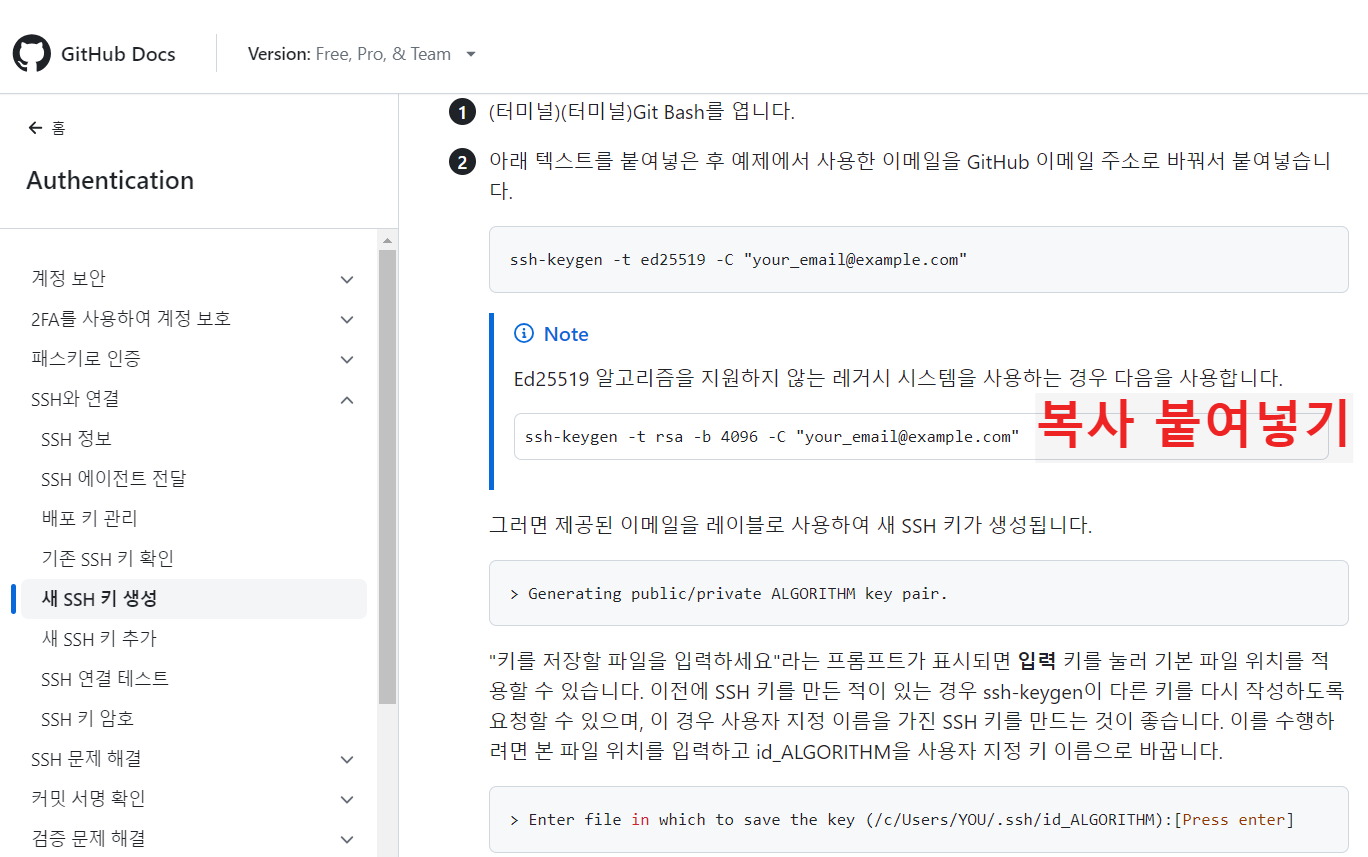Click the ssh-keygen rsa 4096 command text
The height and width of the screenshot is (857, 1368).
pos(772,437)
